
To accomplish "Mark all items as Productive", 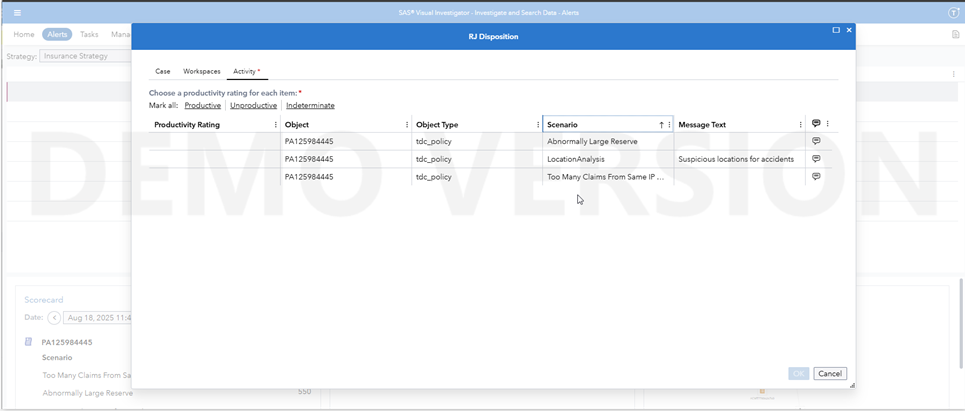I will pyautogui.click(x=202, y=106).
